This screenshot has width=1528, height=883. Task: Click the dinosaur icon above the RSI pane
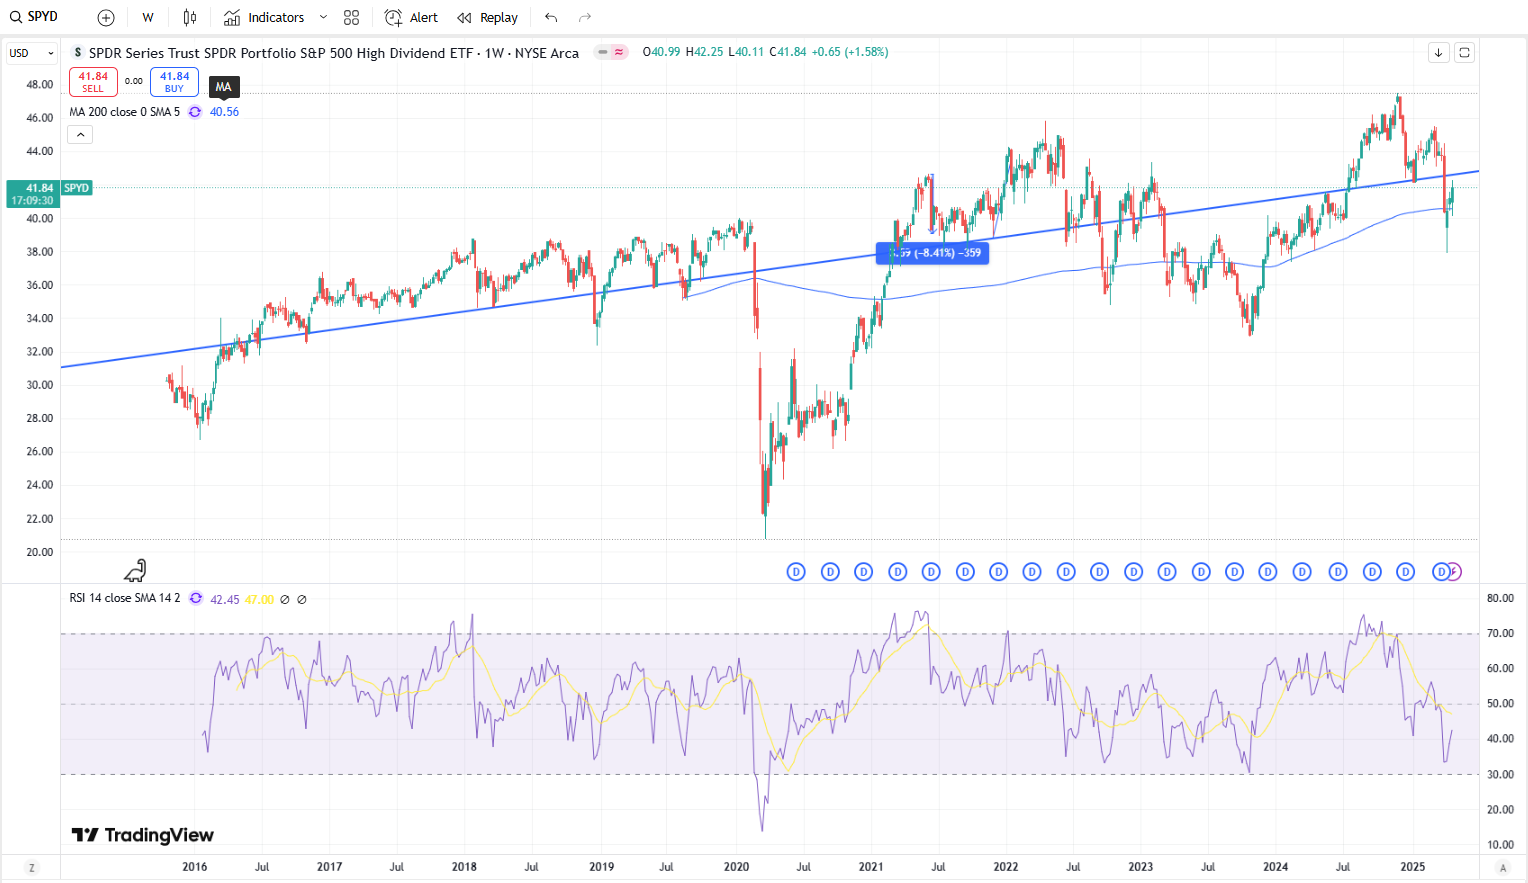(x=135, y=571)
